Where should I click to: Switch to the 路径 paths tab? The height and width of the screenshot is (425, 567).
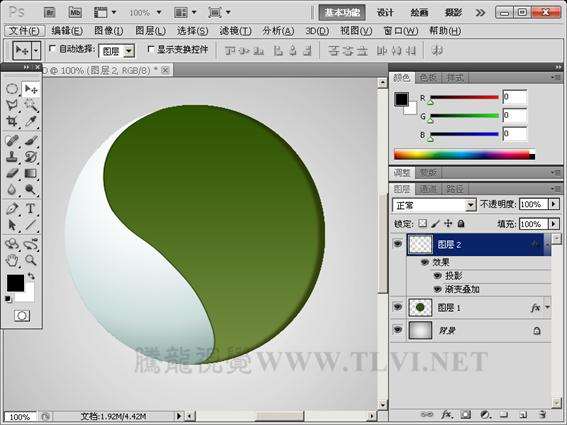click(455, 188)
